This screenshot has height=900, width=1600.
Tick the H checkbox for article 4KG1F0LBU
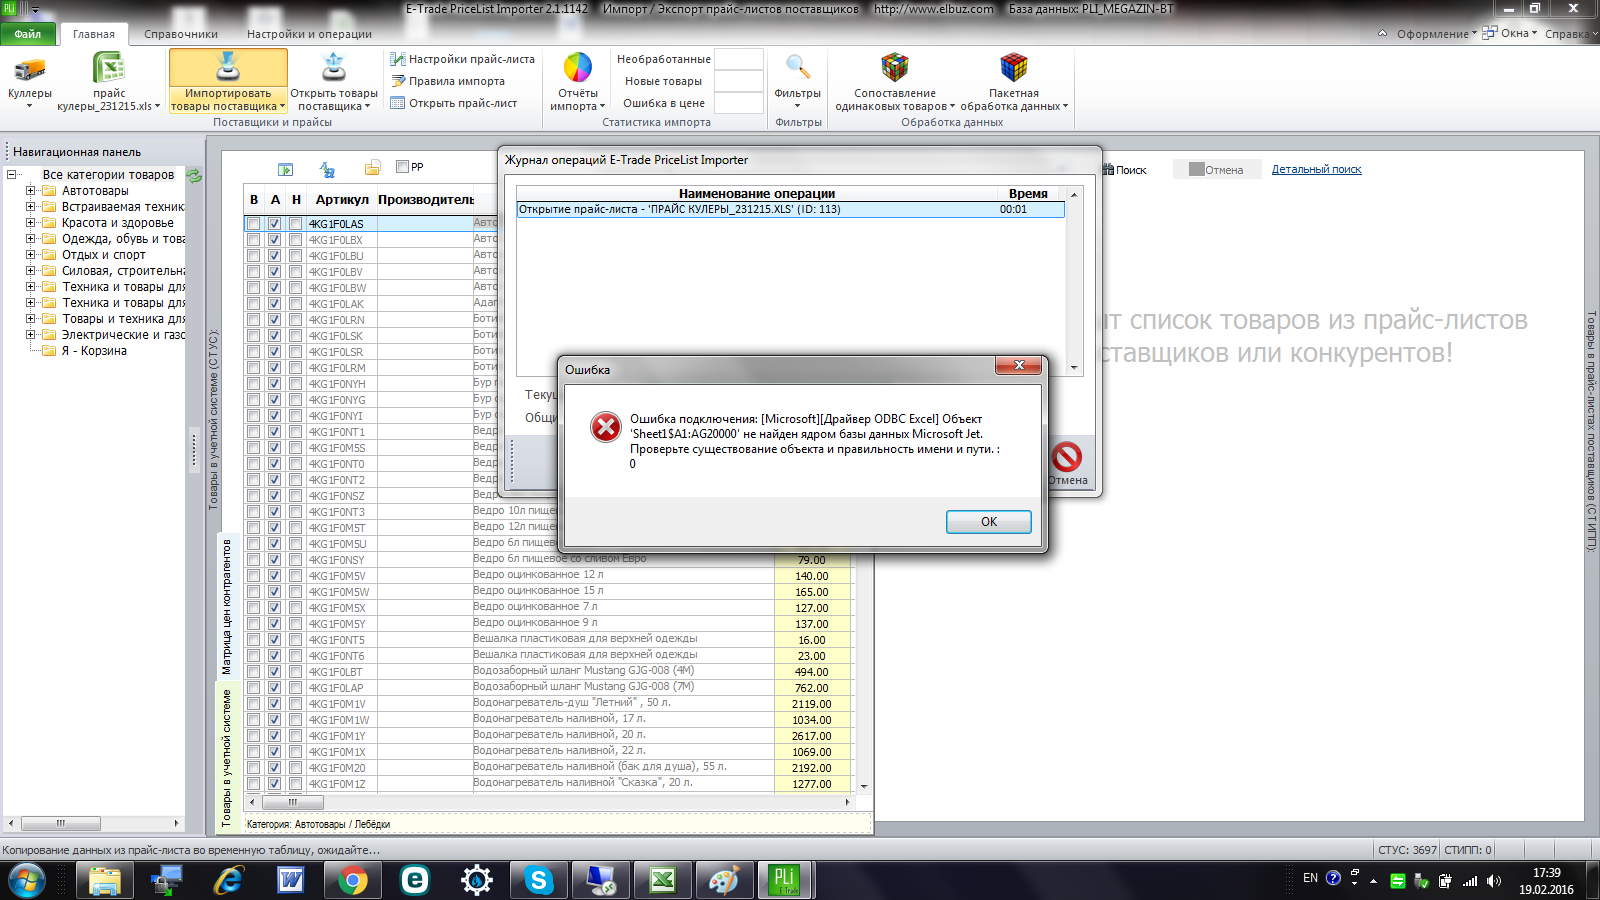click(296, 256)
